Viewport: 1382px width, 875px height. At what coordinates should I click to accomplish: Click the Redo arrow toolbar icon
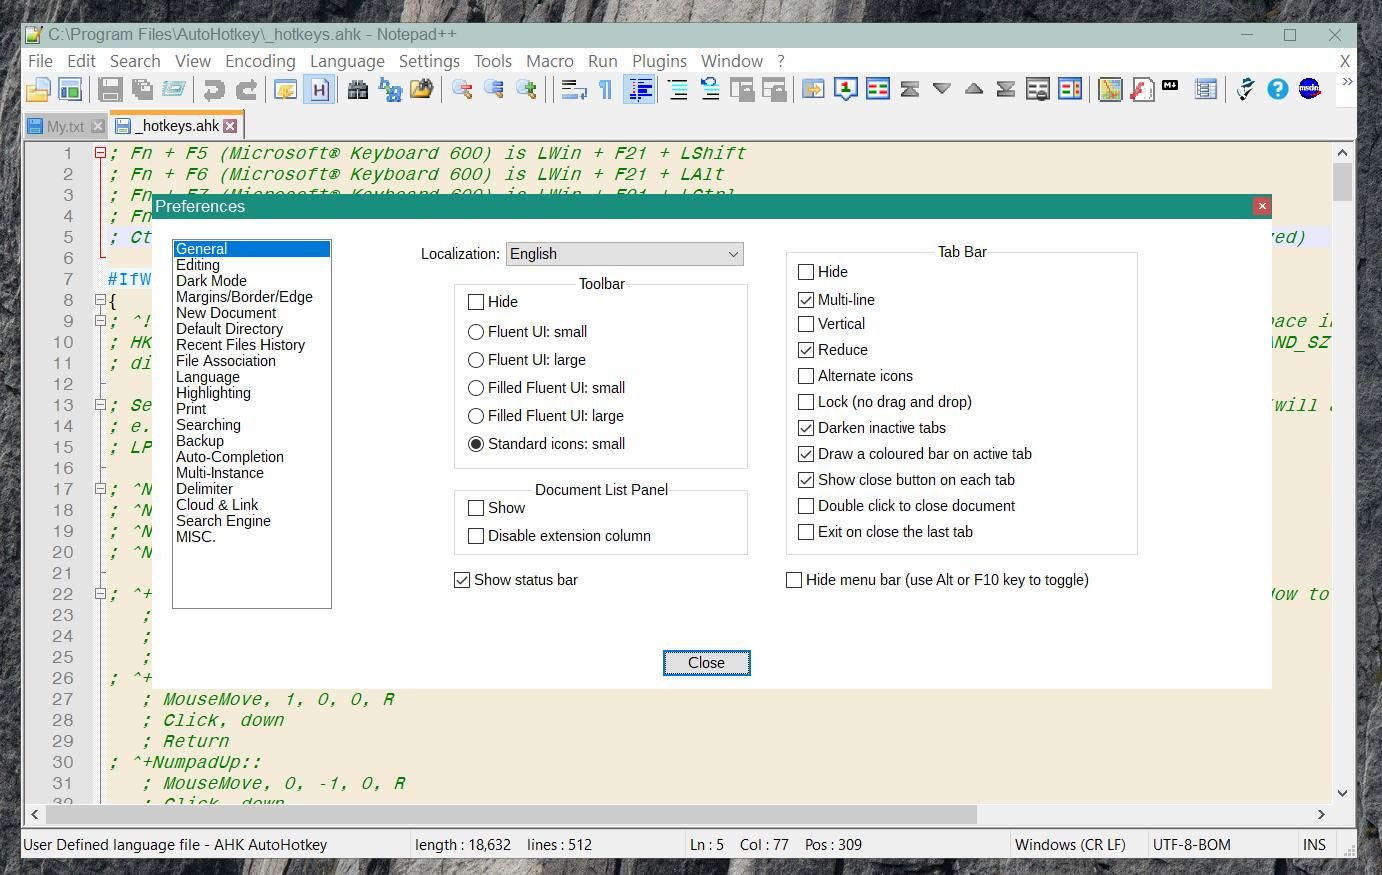246,90
